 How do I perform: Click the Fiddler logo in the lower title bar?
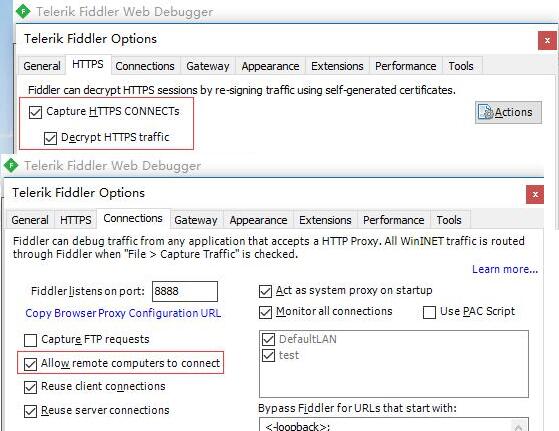coord(11,165)
